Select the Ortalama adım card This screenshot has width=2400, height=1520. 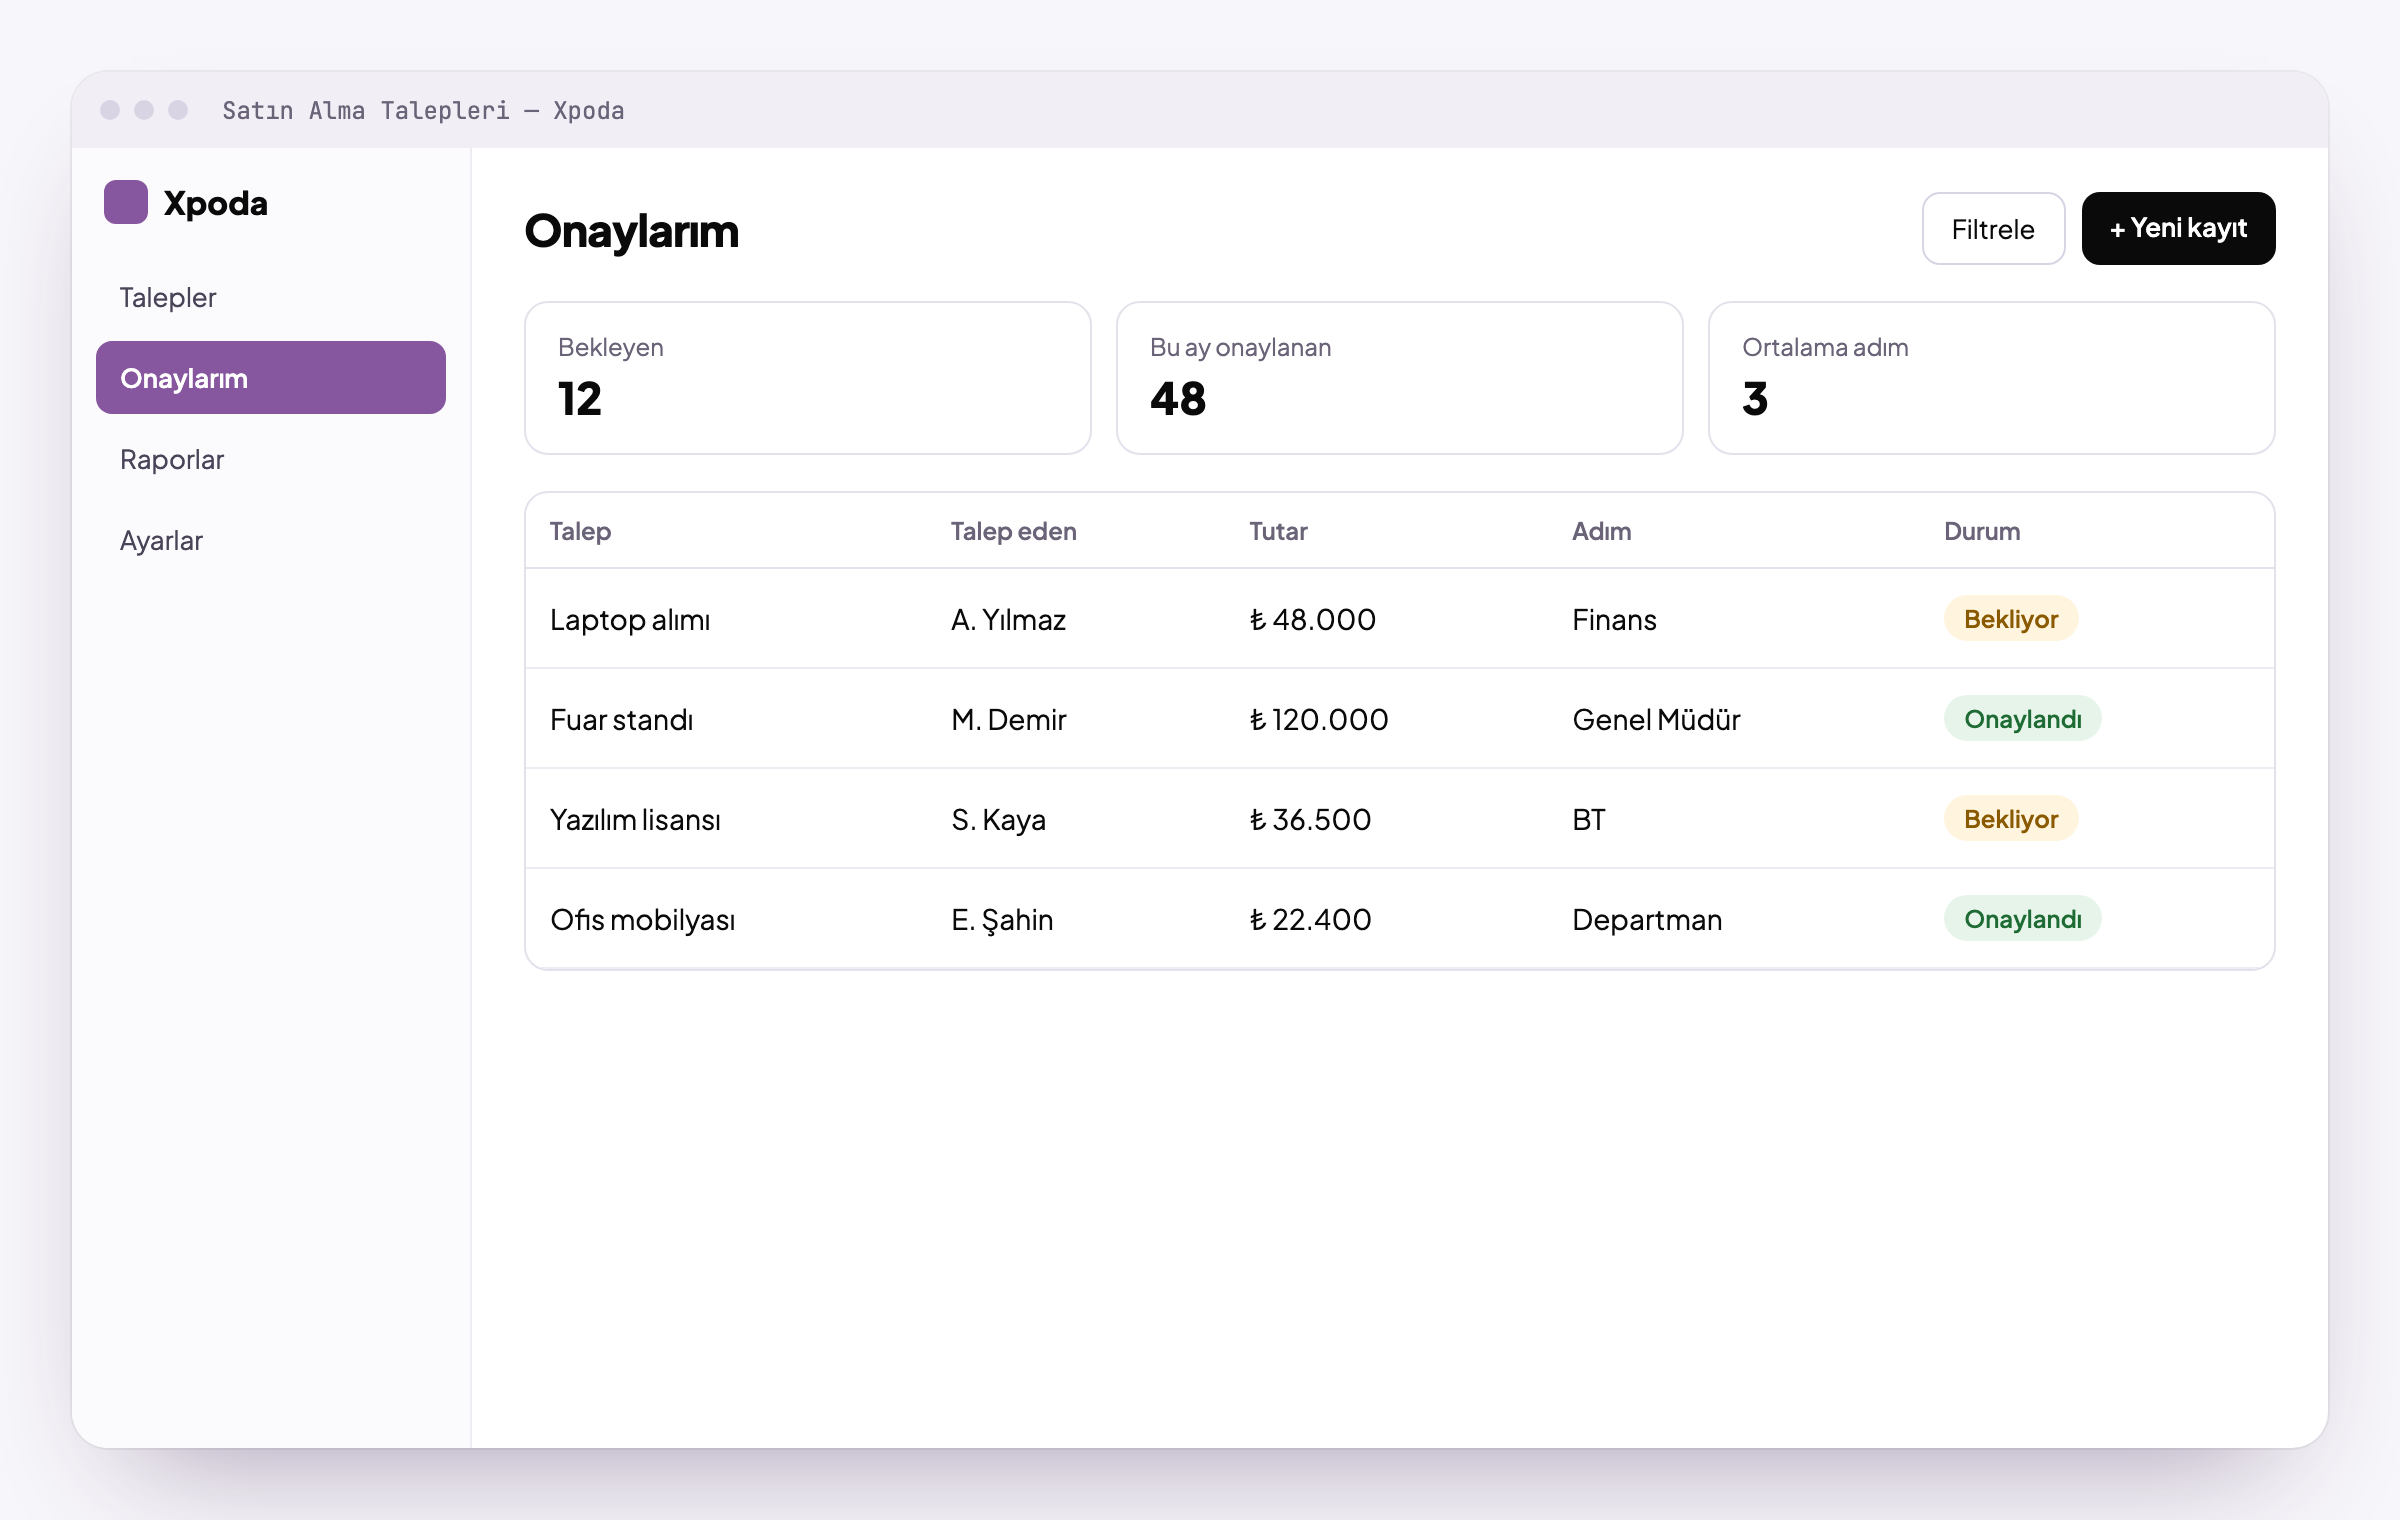1992,378
